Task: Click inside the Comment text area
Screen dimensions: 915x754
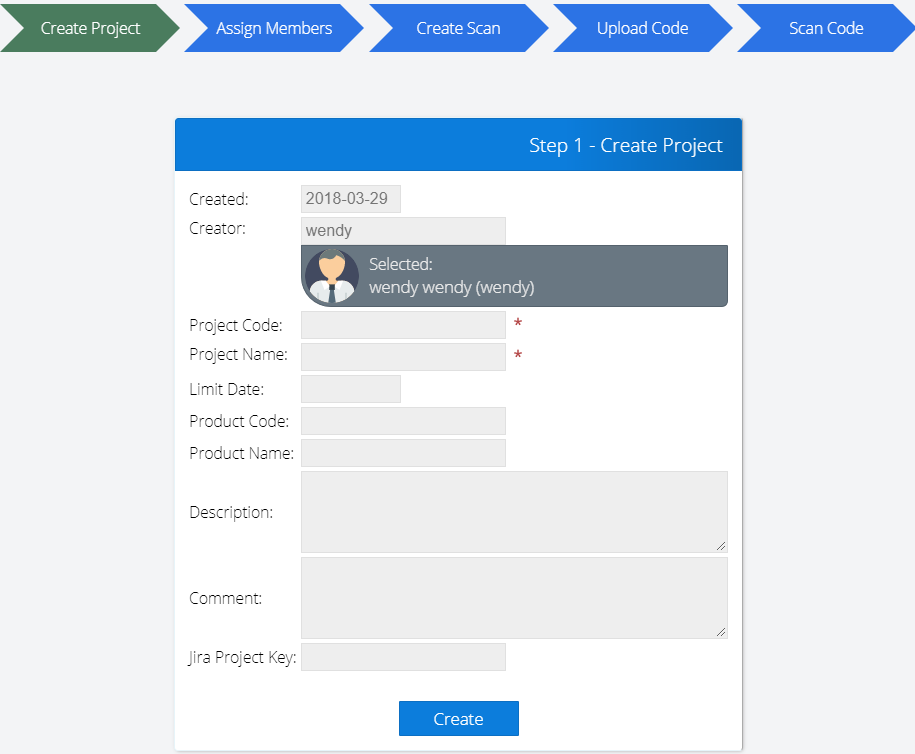Action: (514, 598)
